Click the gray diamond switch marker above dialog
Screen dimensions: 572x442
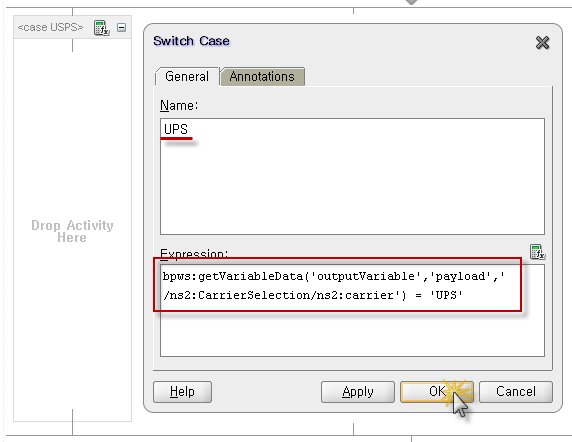coord(411,2)
